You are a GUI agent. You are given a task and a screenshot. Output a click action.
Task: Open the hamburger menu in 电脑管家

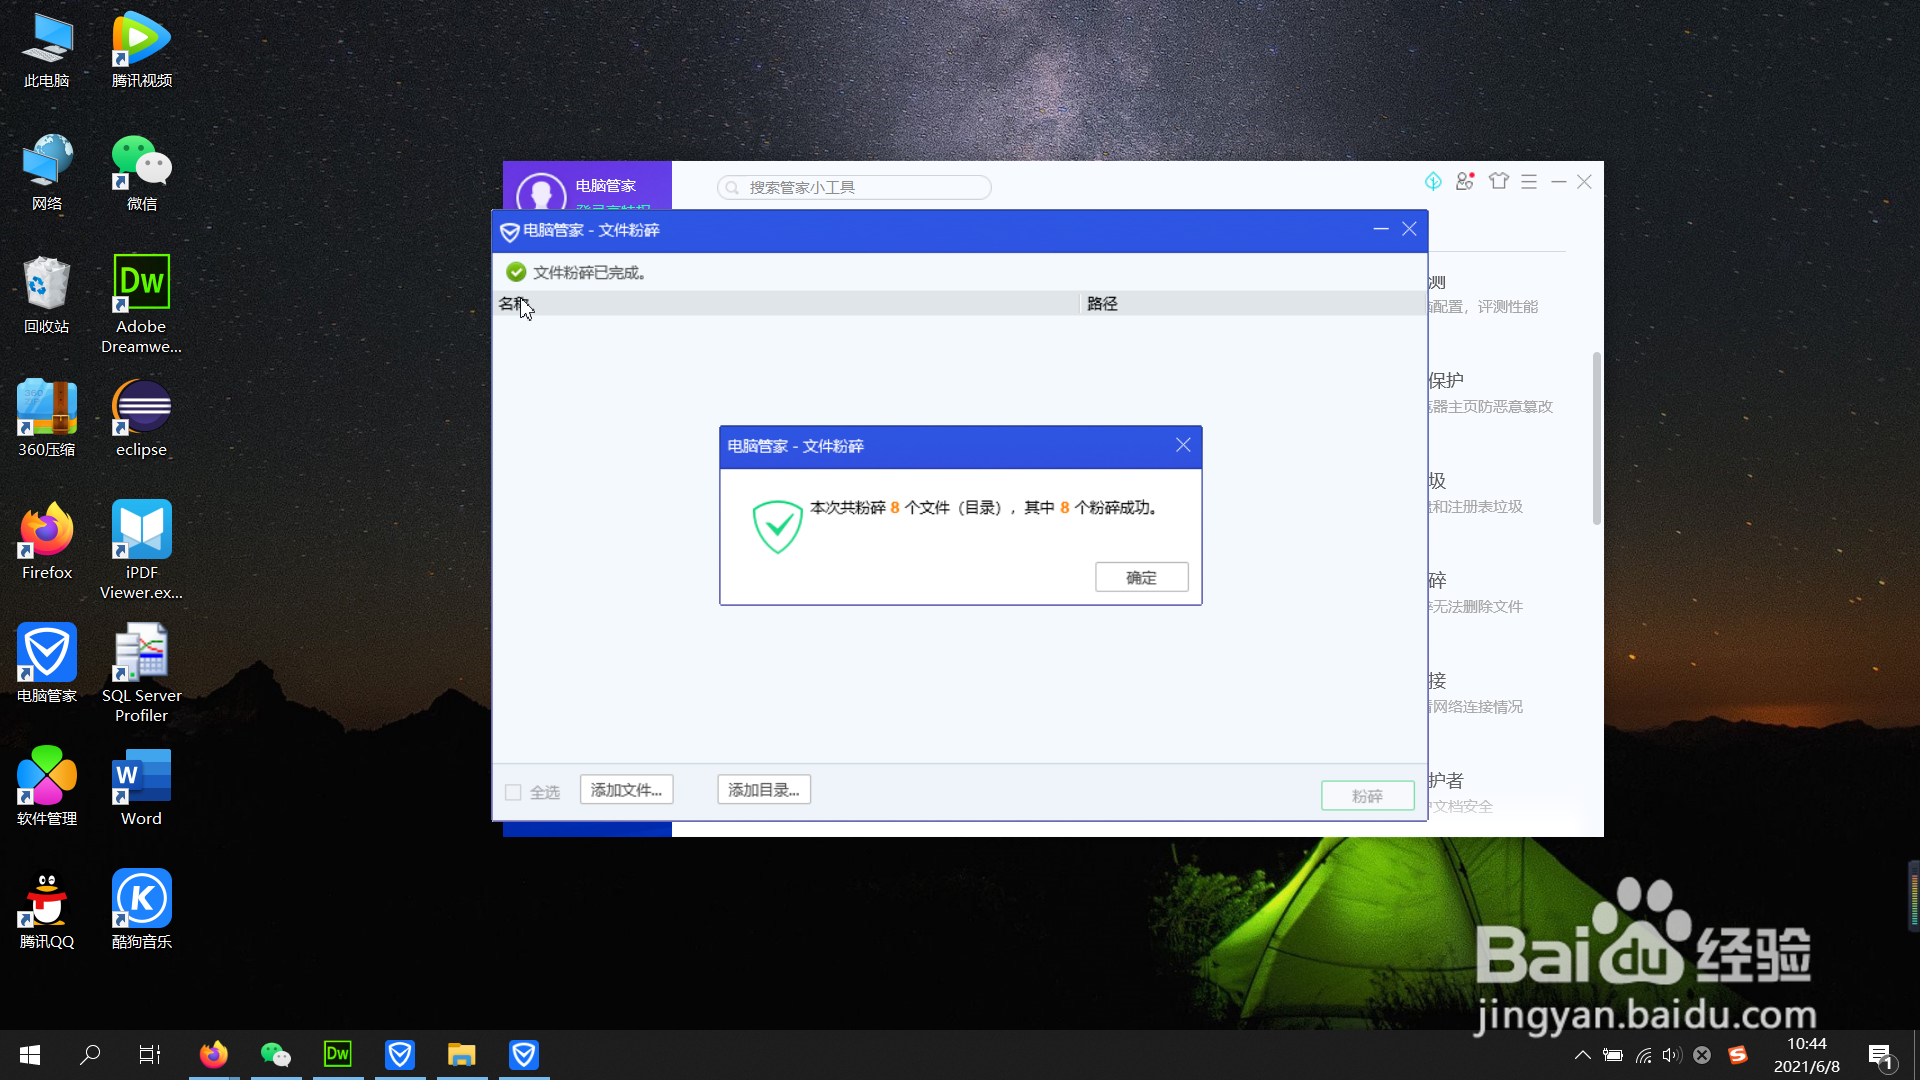pyautogui.click(x=1529, y=181)
